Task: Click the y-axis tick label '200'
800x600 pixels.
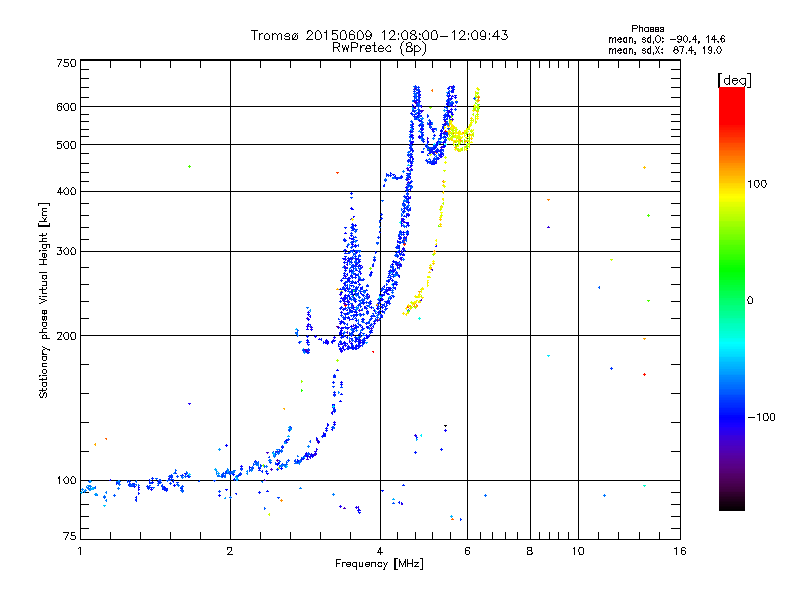Action: 66,336
